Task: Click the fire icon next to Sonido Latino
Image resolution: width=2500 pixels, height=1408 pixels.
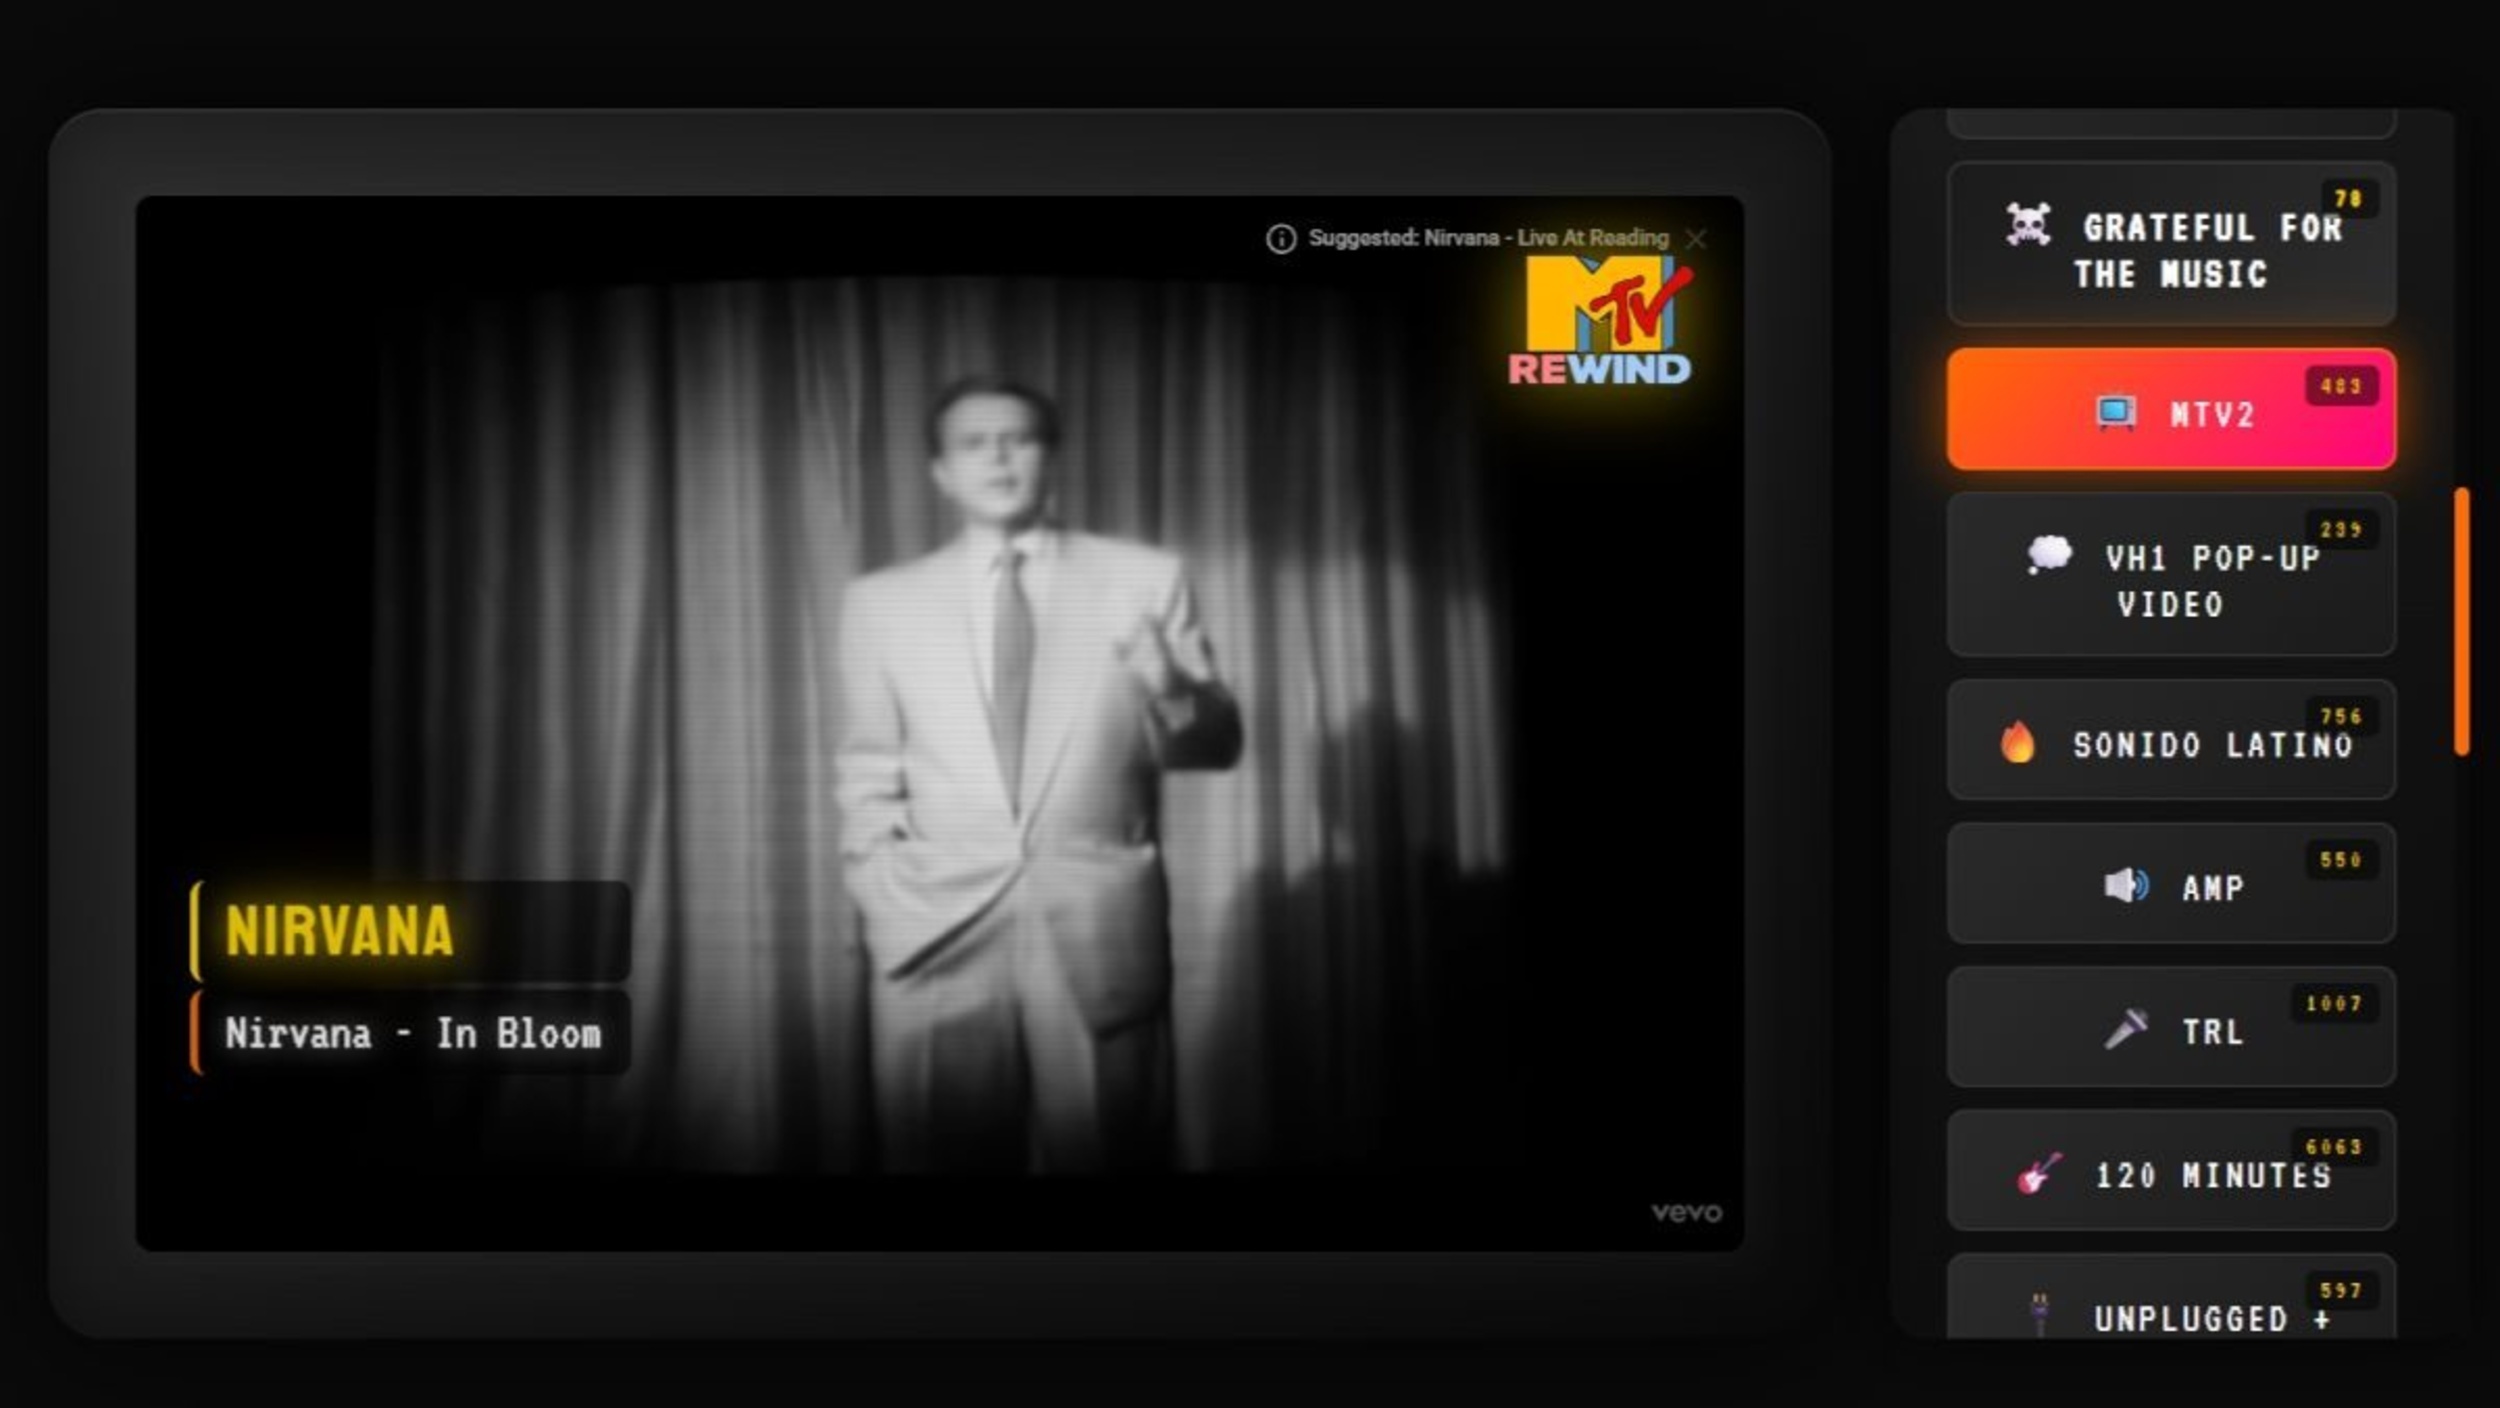Action: pyautogui.click(x=2022, y=742)
